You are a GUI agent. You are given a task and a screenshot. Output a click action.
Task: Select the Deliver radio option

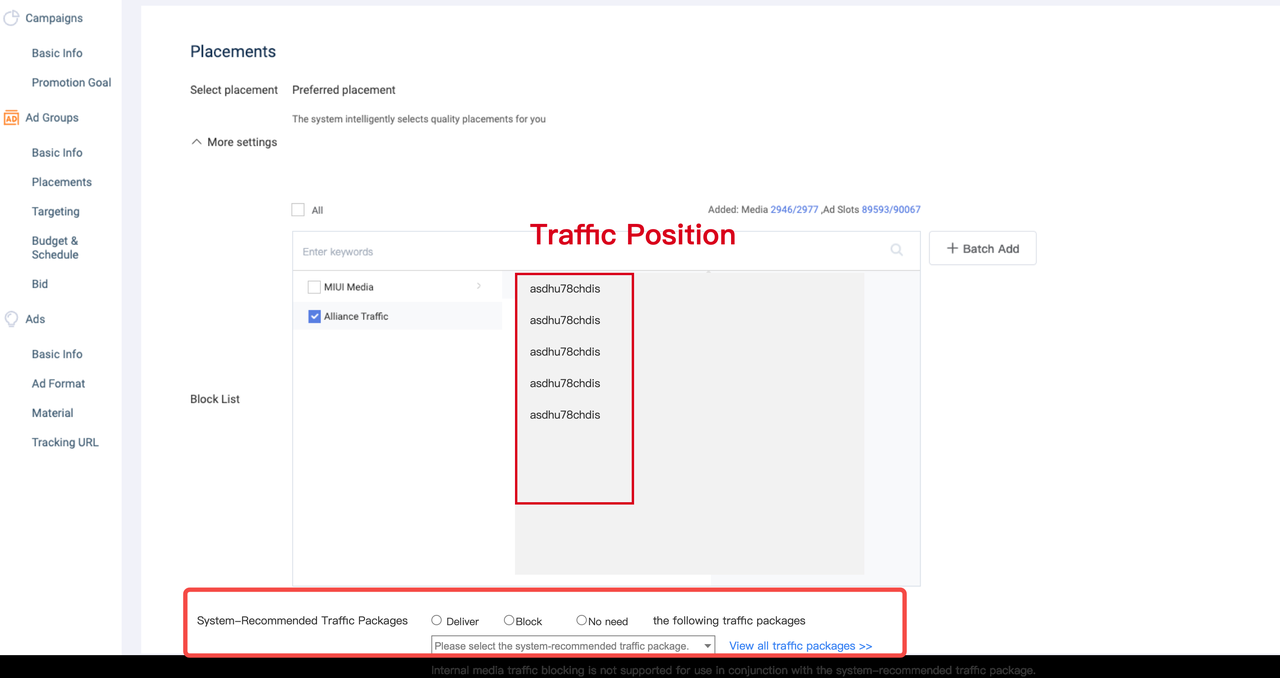436,620
